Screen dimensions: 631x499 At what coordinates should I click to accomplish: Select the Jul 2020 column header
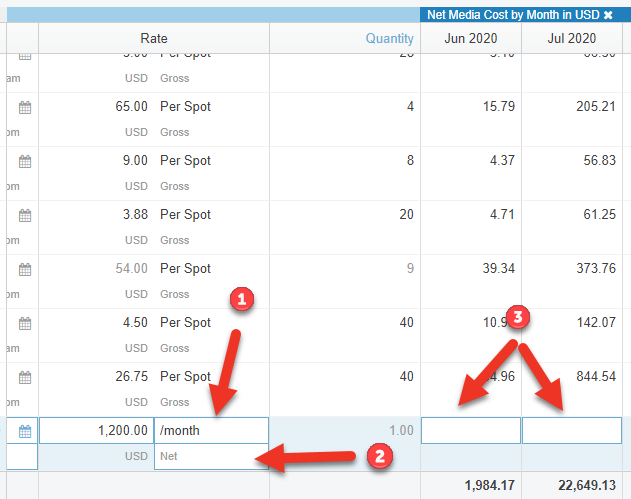(571, 38)
